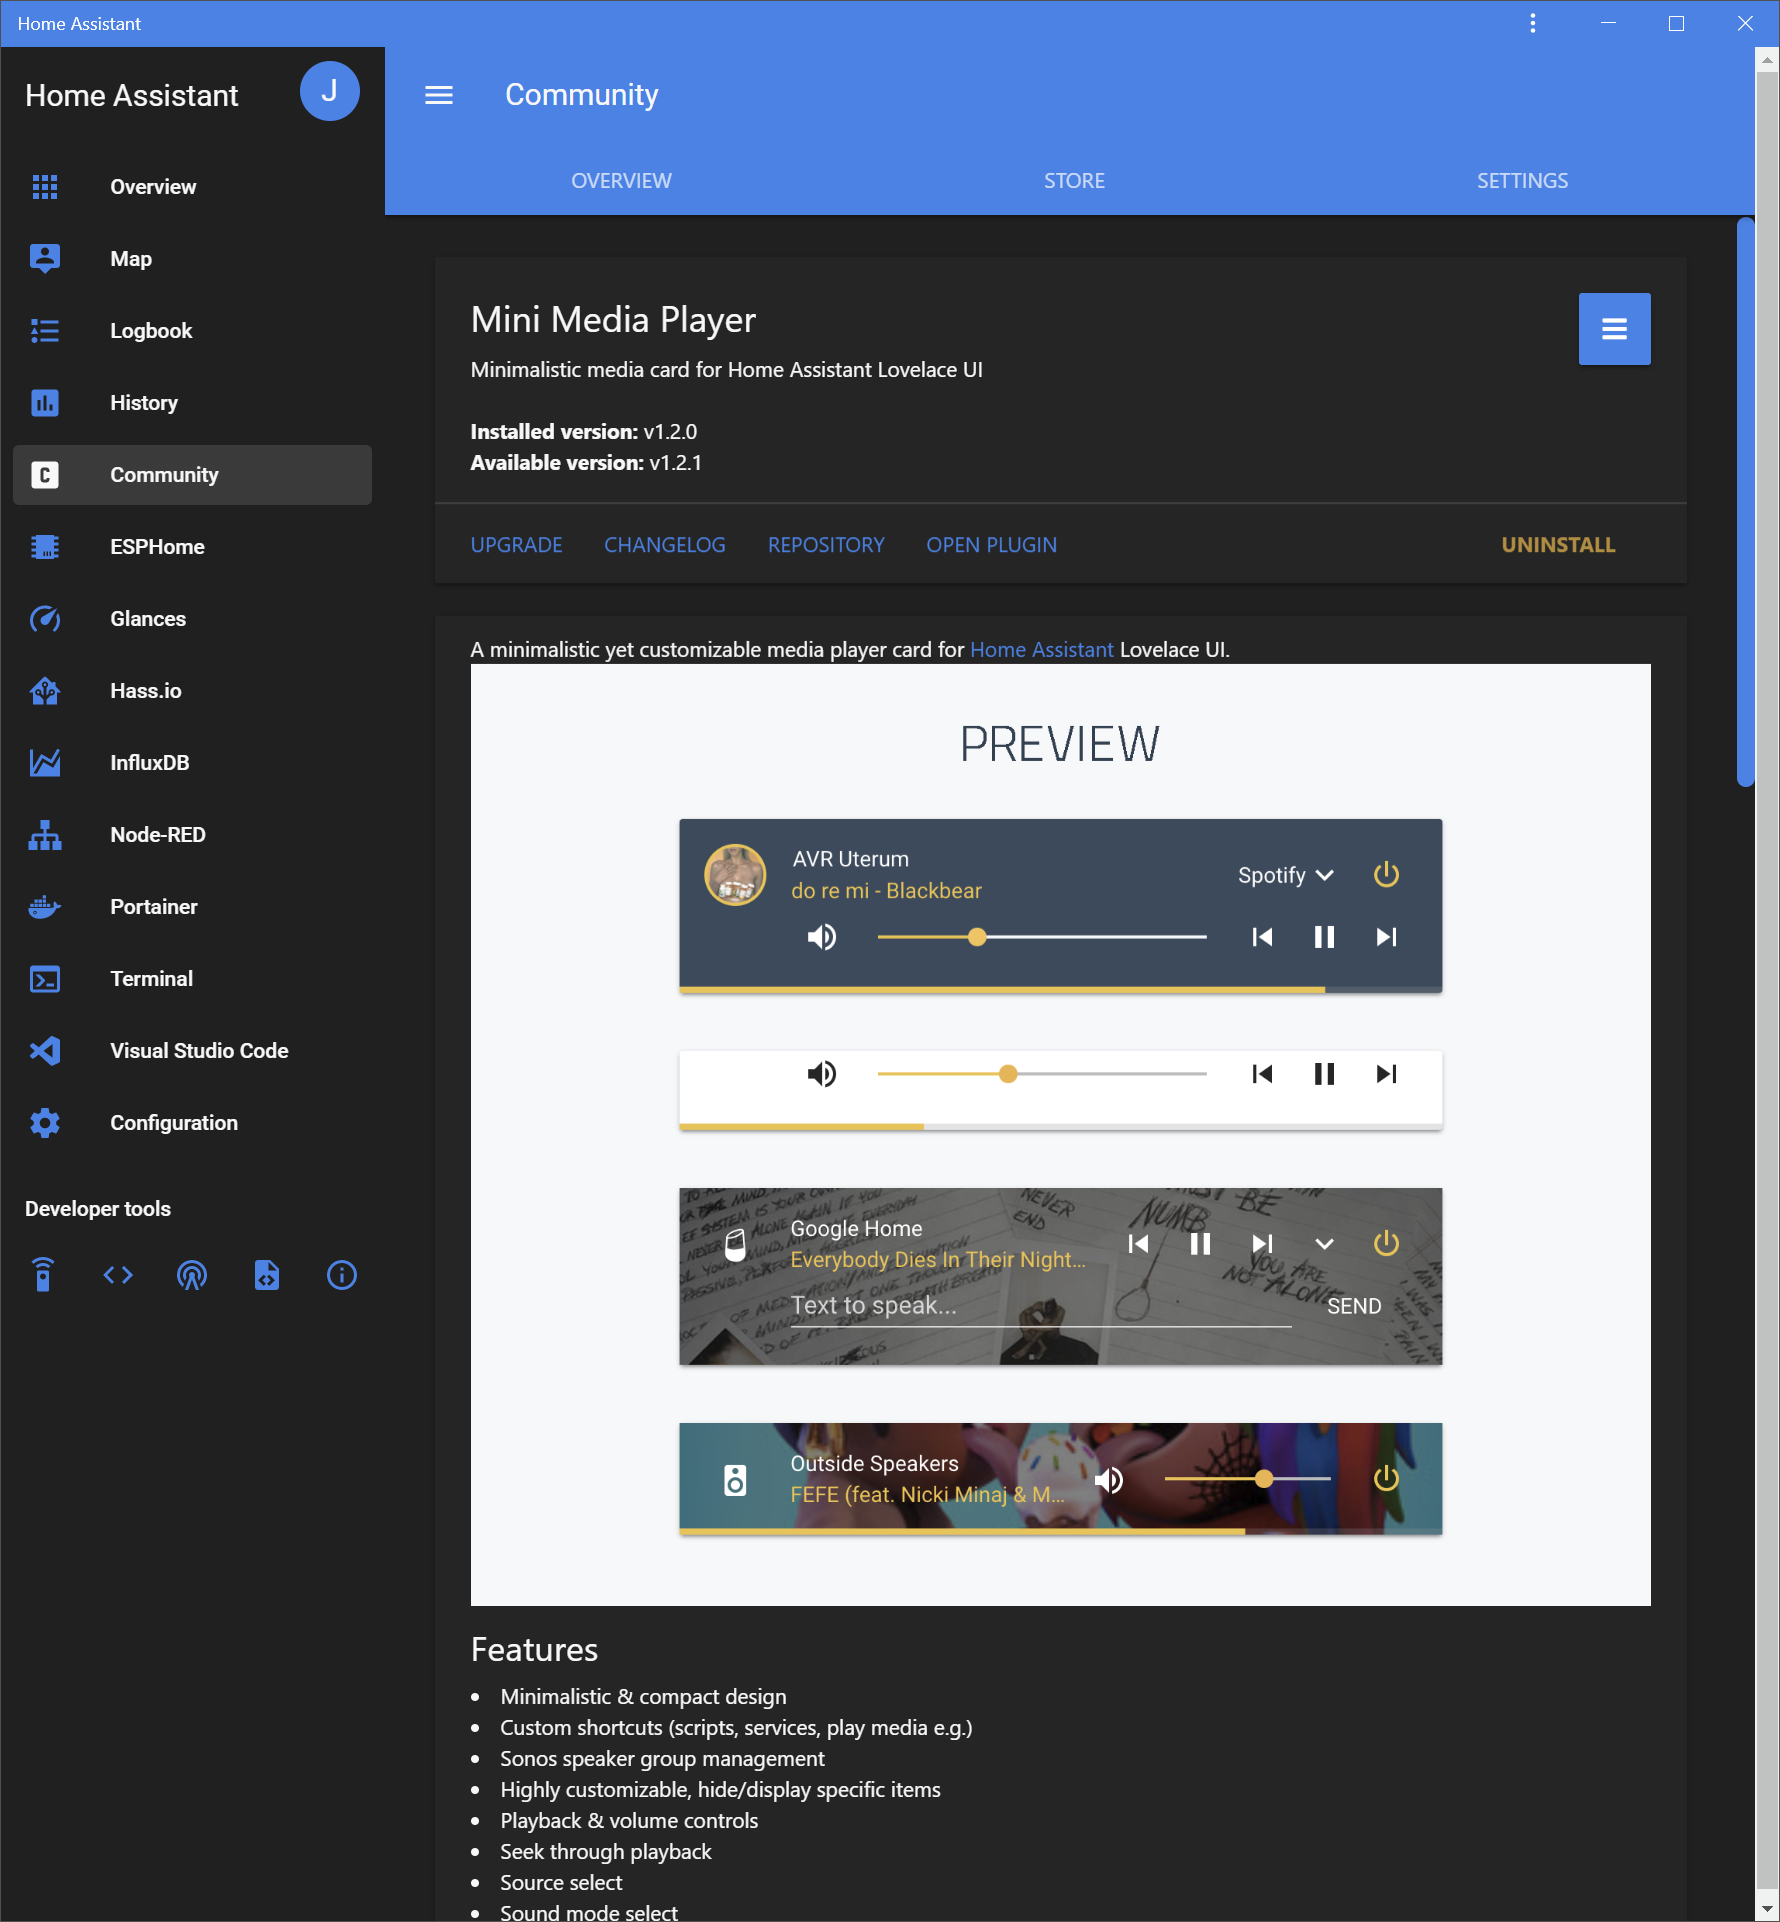Open the Overview sidebar item
This screenshot has width=1780, height=1922.
click(192, 187)
